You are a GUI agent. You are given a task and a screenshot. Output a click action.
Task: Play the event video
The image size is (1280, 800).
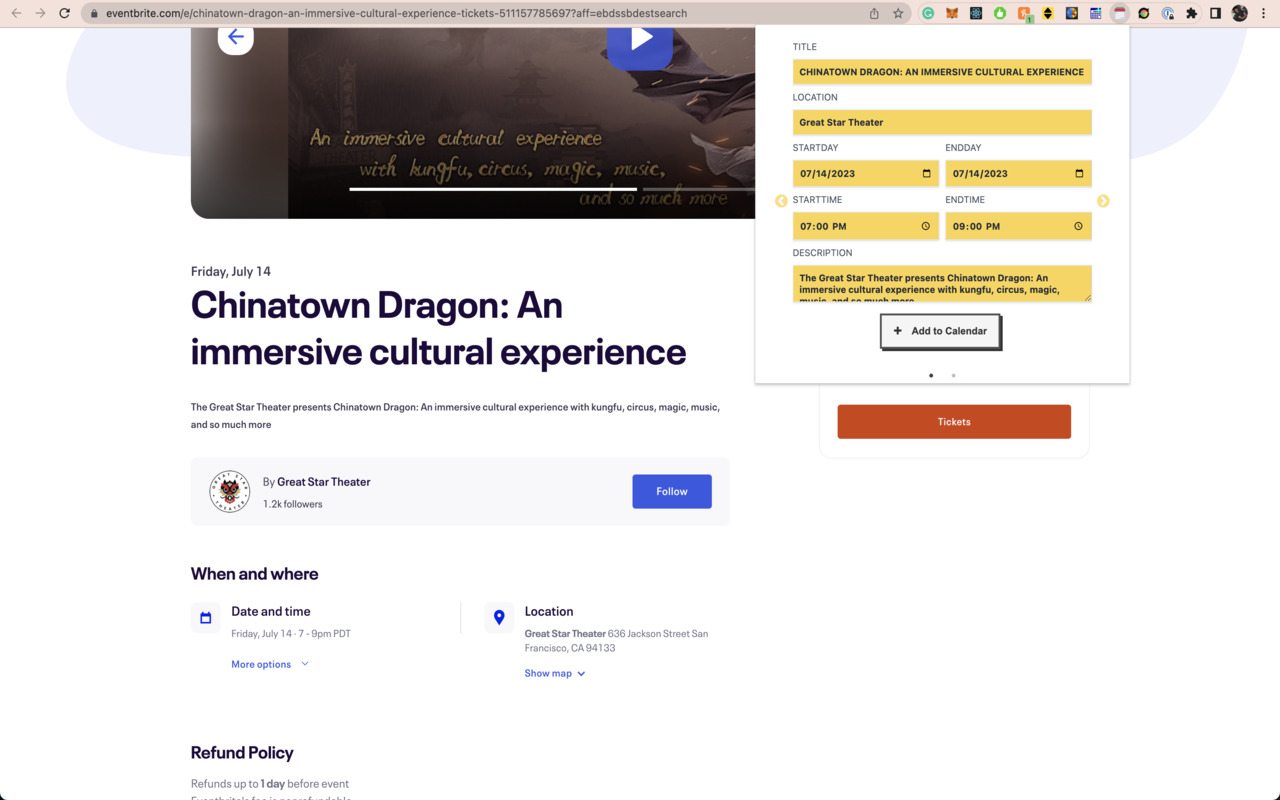[x=641, y=40]
